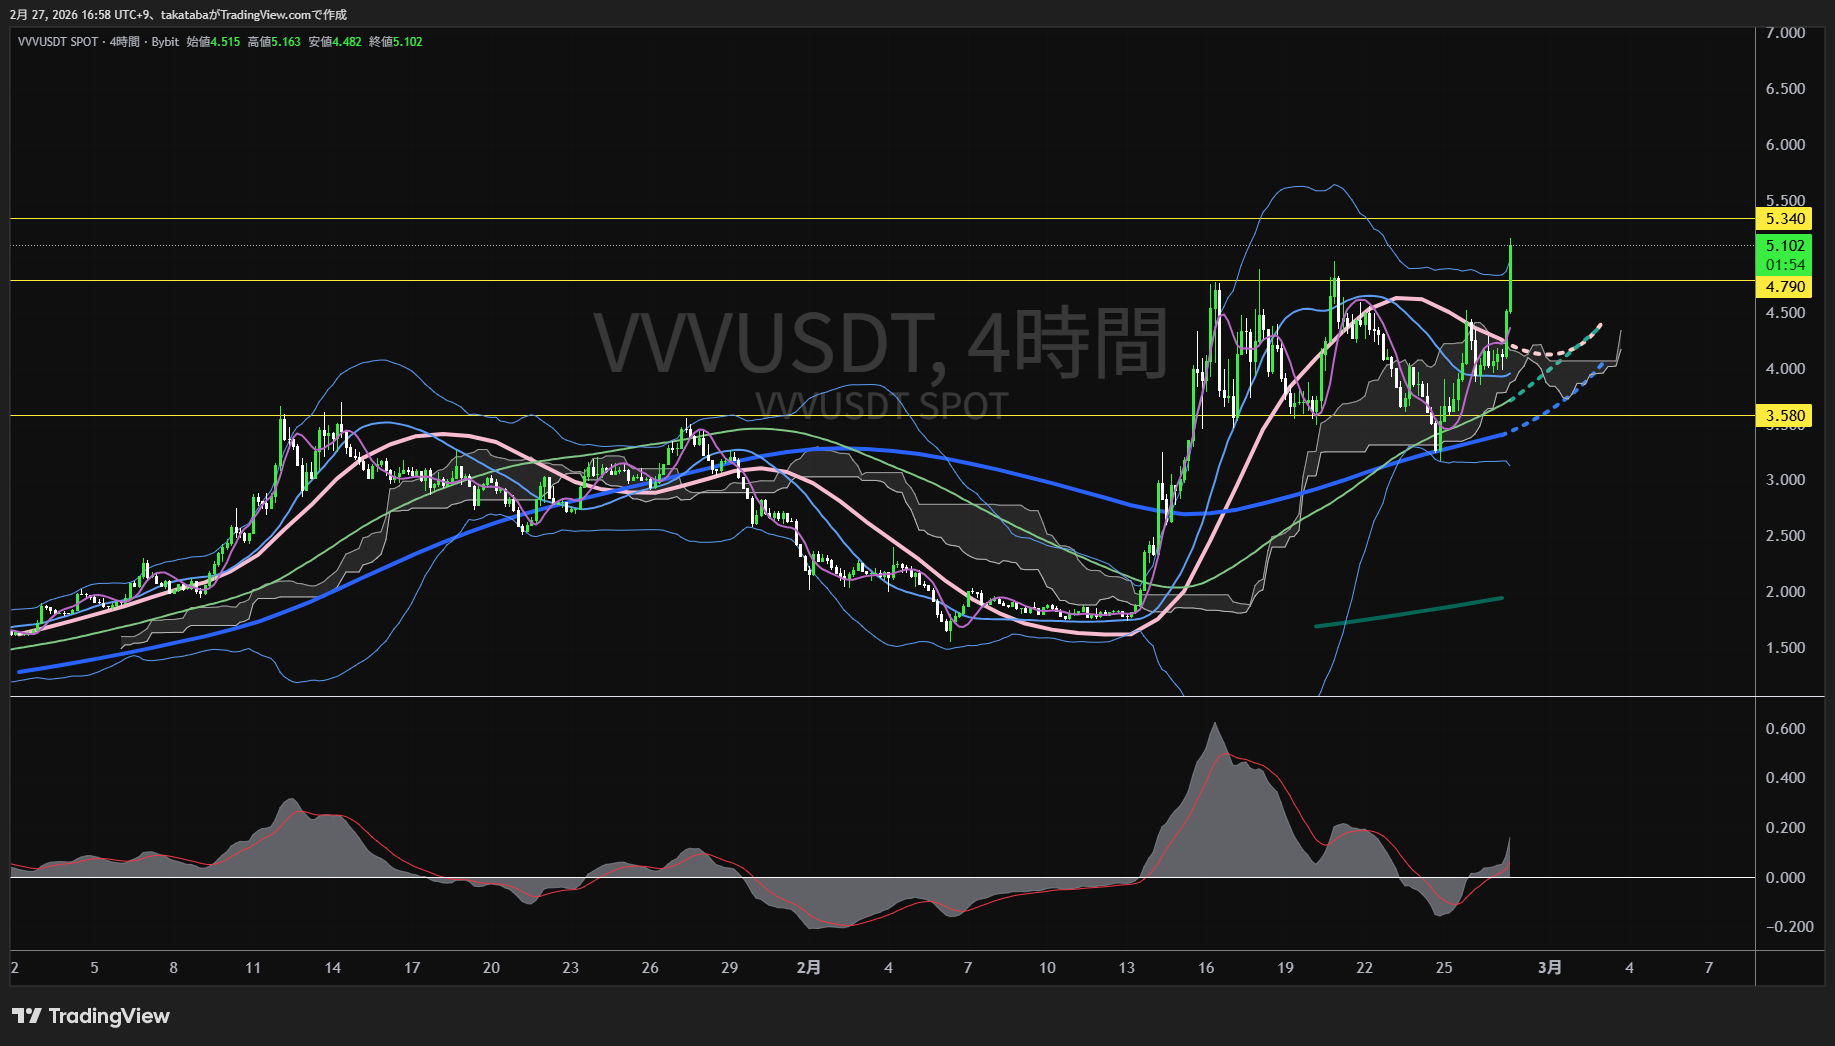
Task: Click the yellow 4.790 price label
Action: click(1784, 287)
